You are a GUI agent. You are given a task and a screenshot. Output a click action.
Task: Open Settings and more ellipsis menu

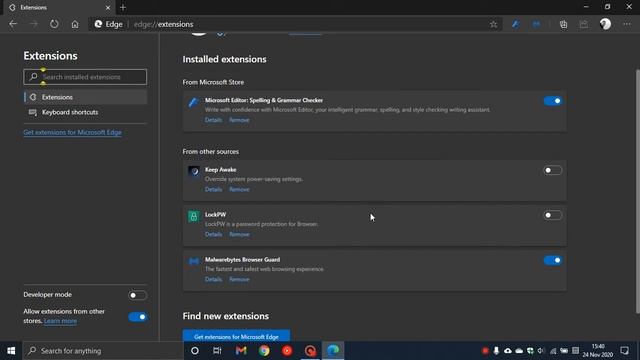click(x=627, y=24)
